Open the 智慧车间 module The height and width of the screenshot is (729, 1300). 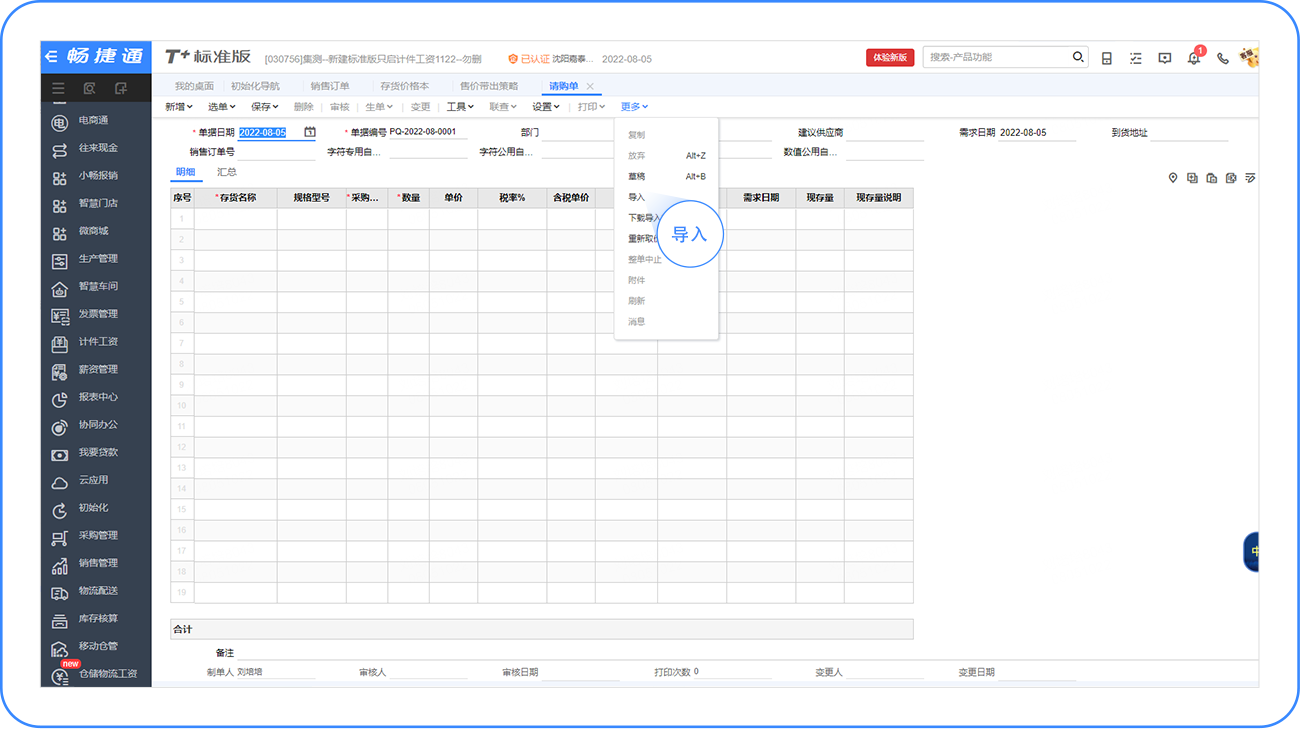[x=96, y=287]
